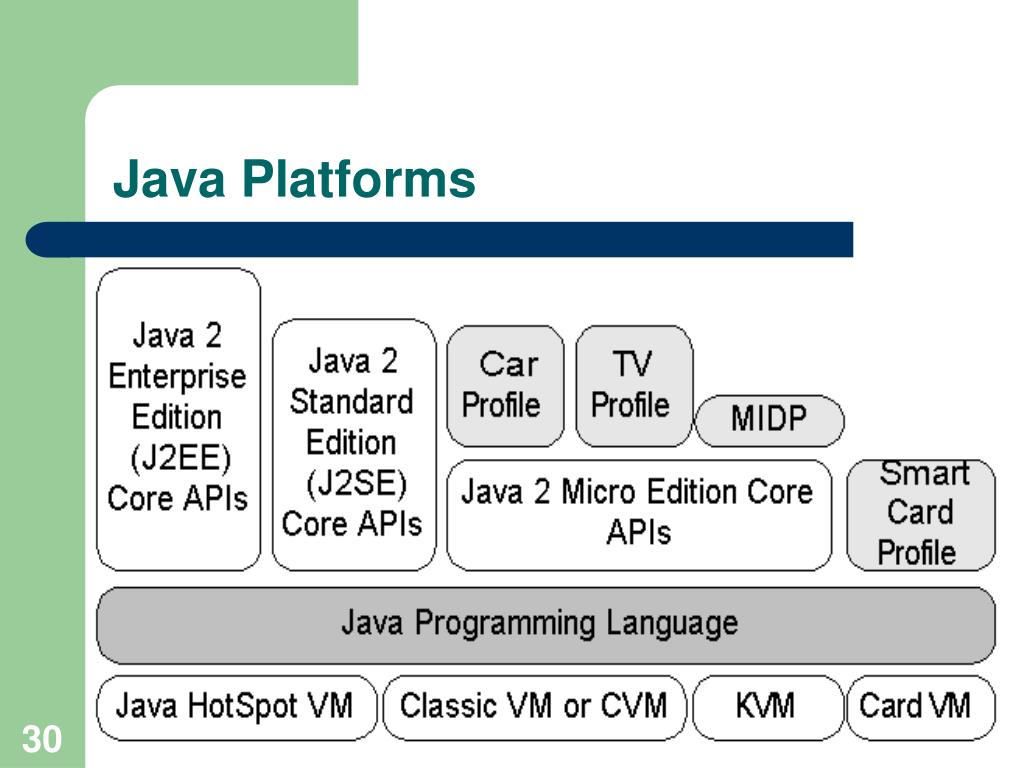Click the Car Profile box
1024x768 pixels.
click(x=505, y=386)
